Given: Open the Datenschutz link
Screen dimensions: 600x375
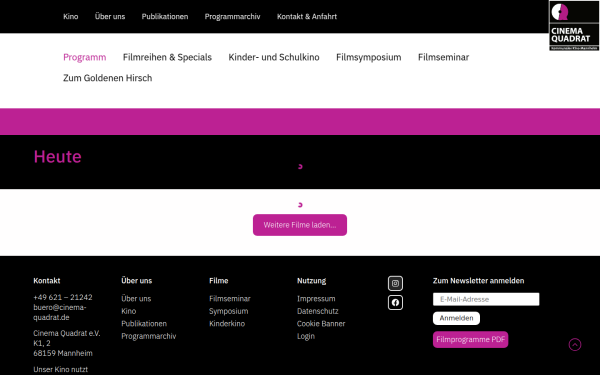Looking at the screenshot, I should (x=318, y=311).
